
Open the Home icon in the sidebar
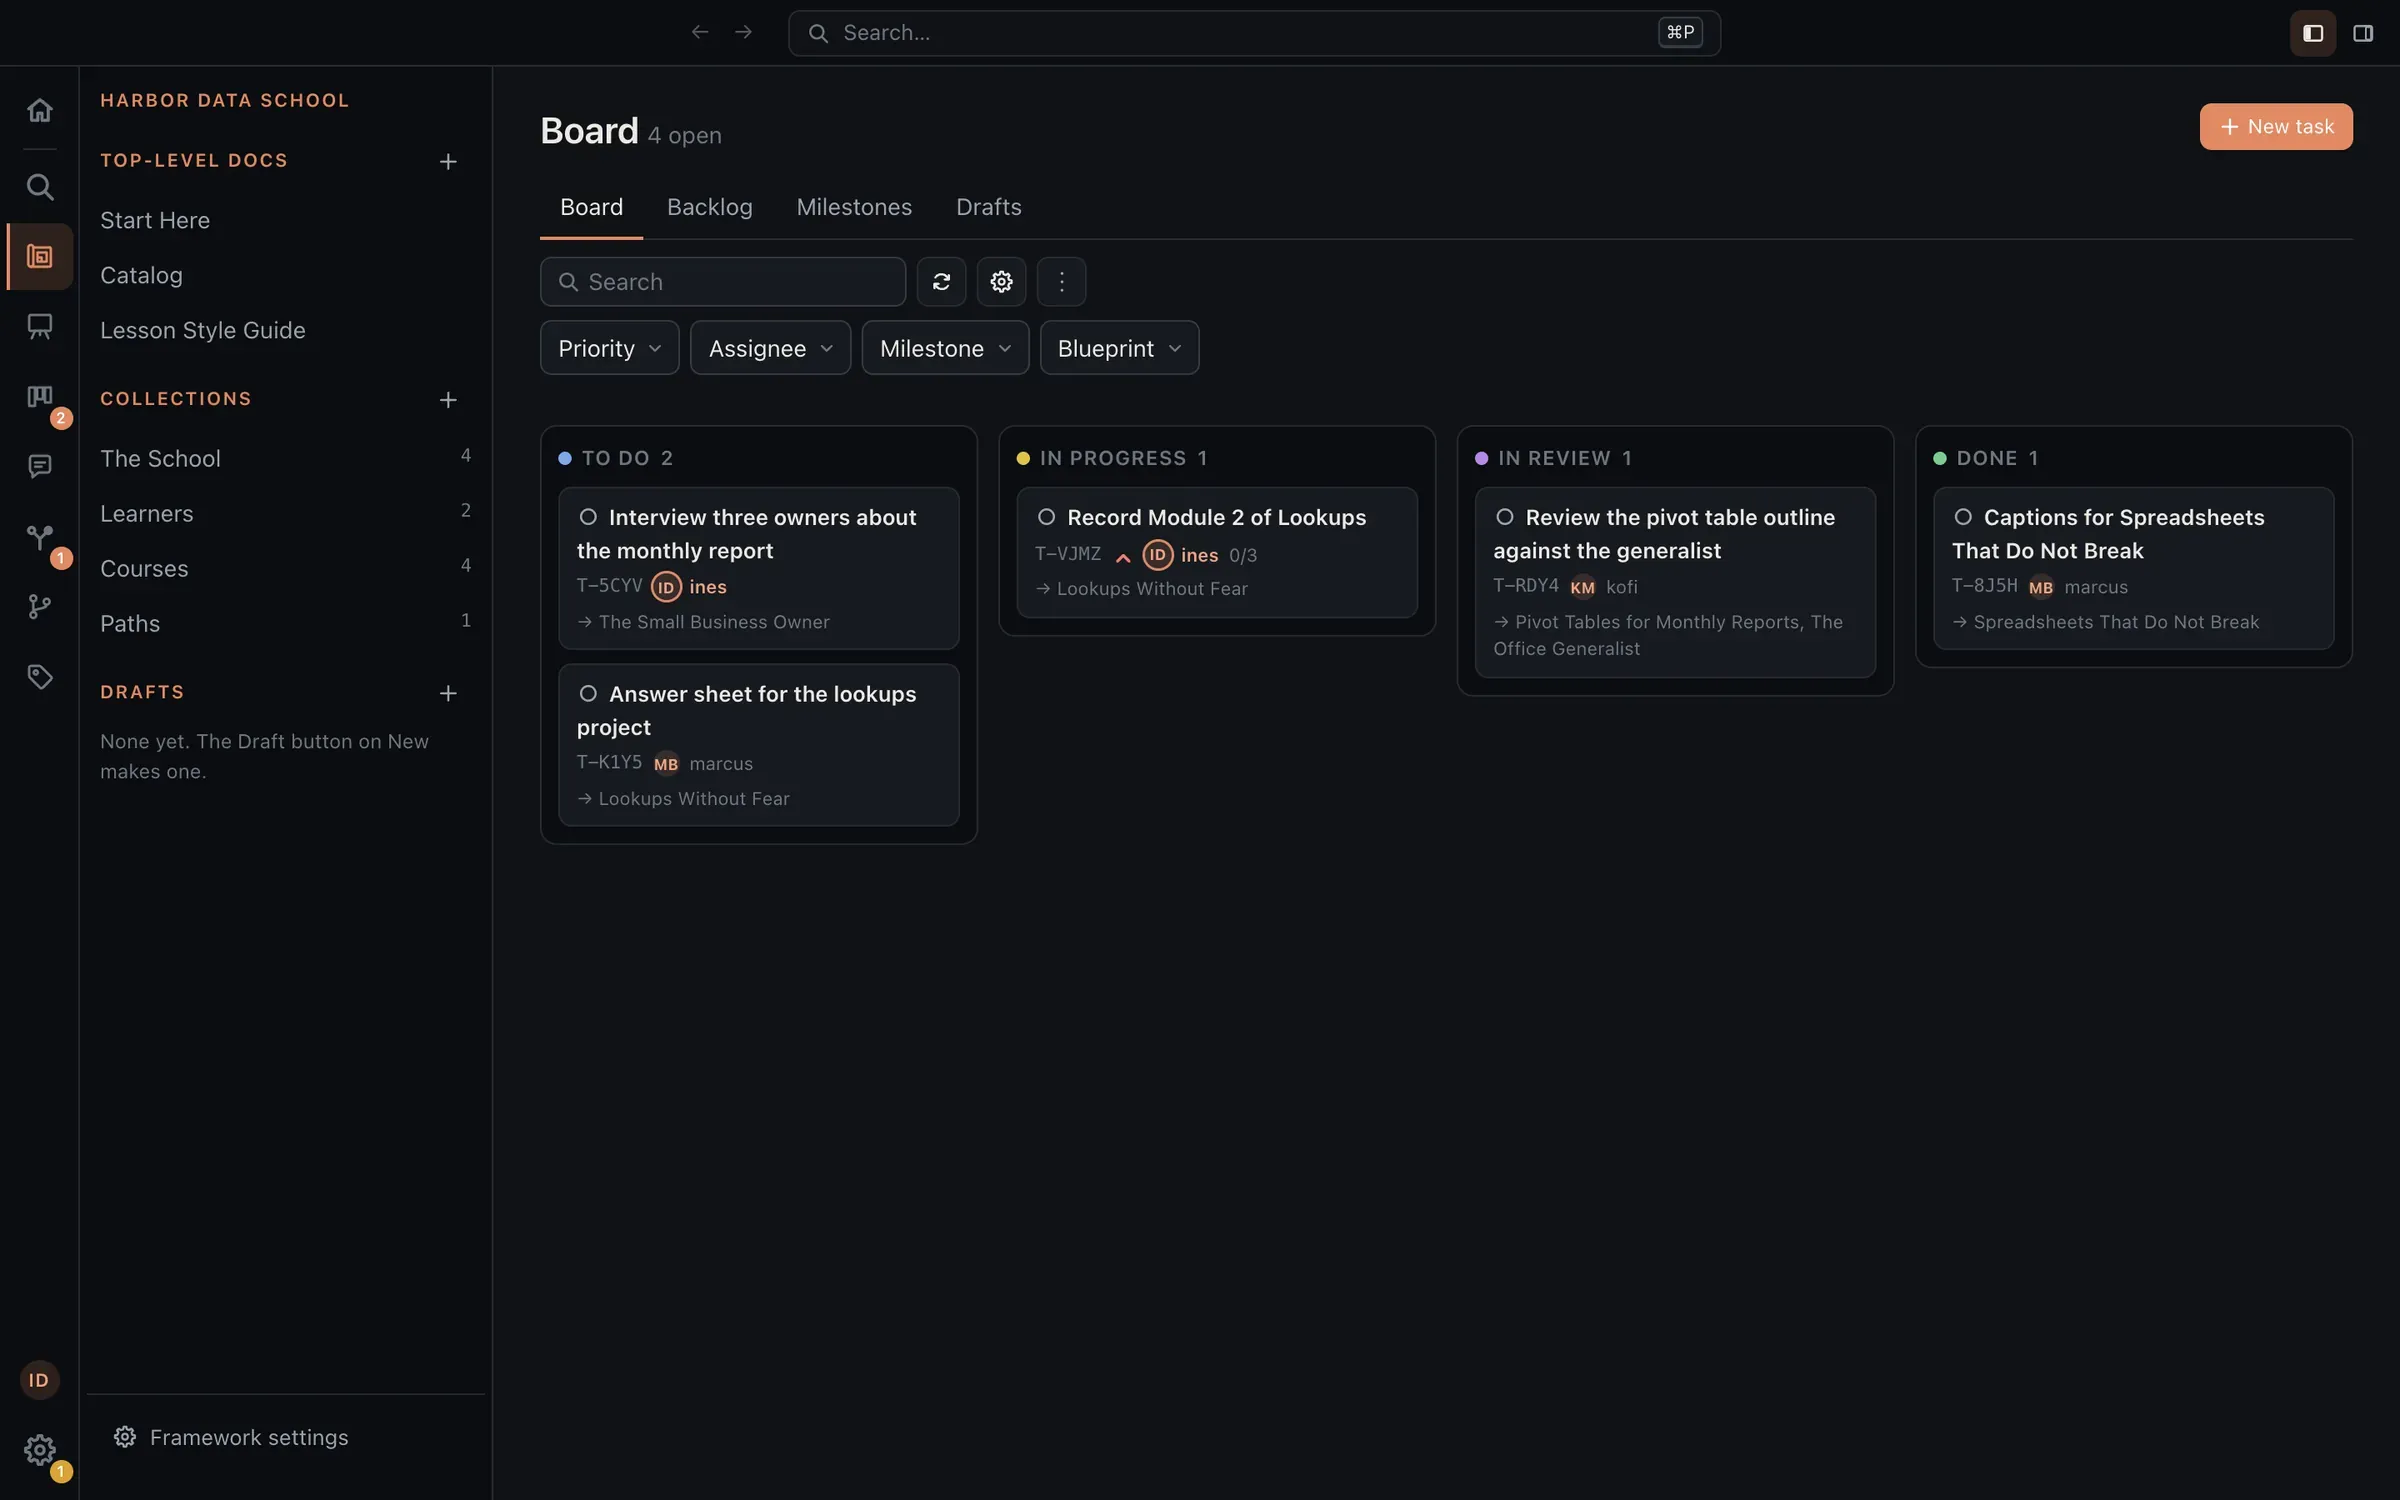coord(39,110)
